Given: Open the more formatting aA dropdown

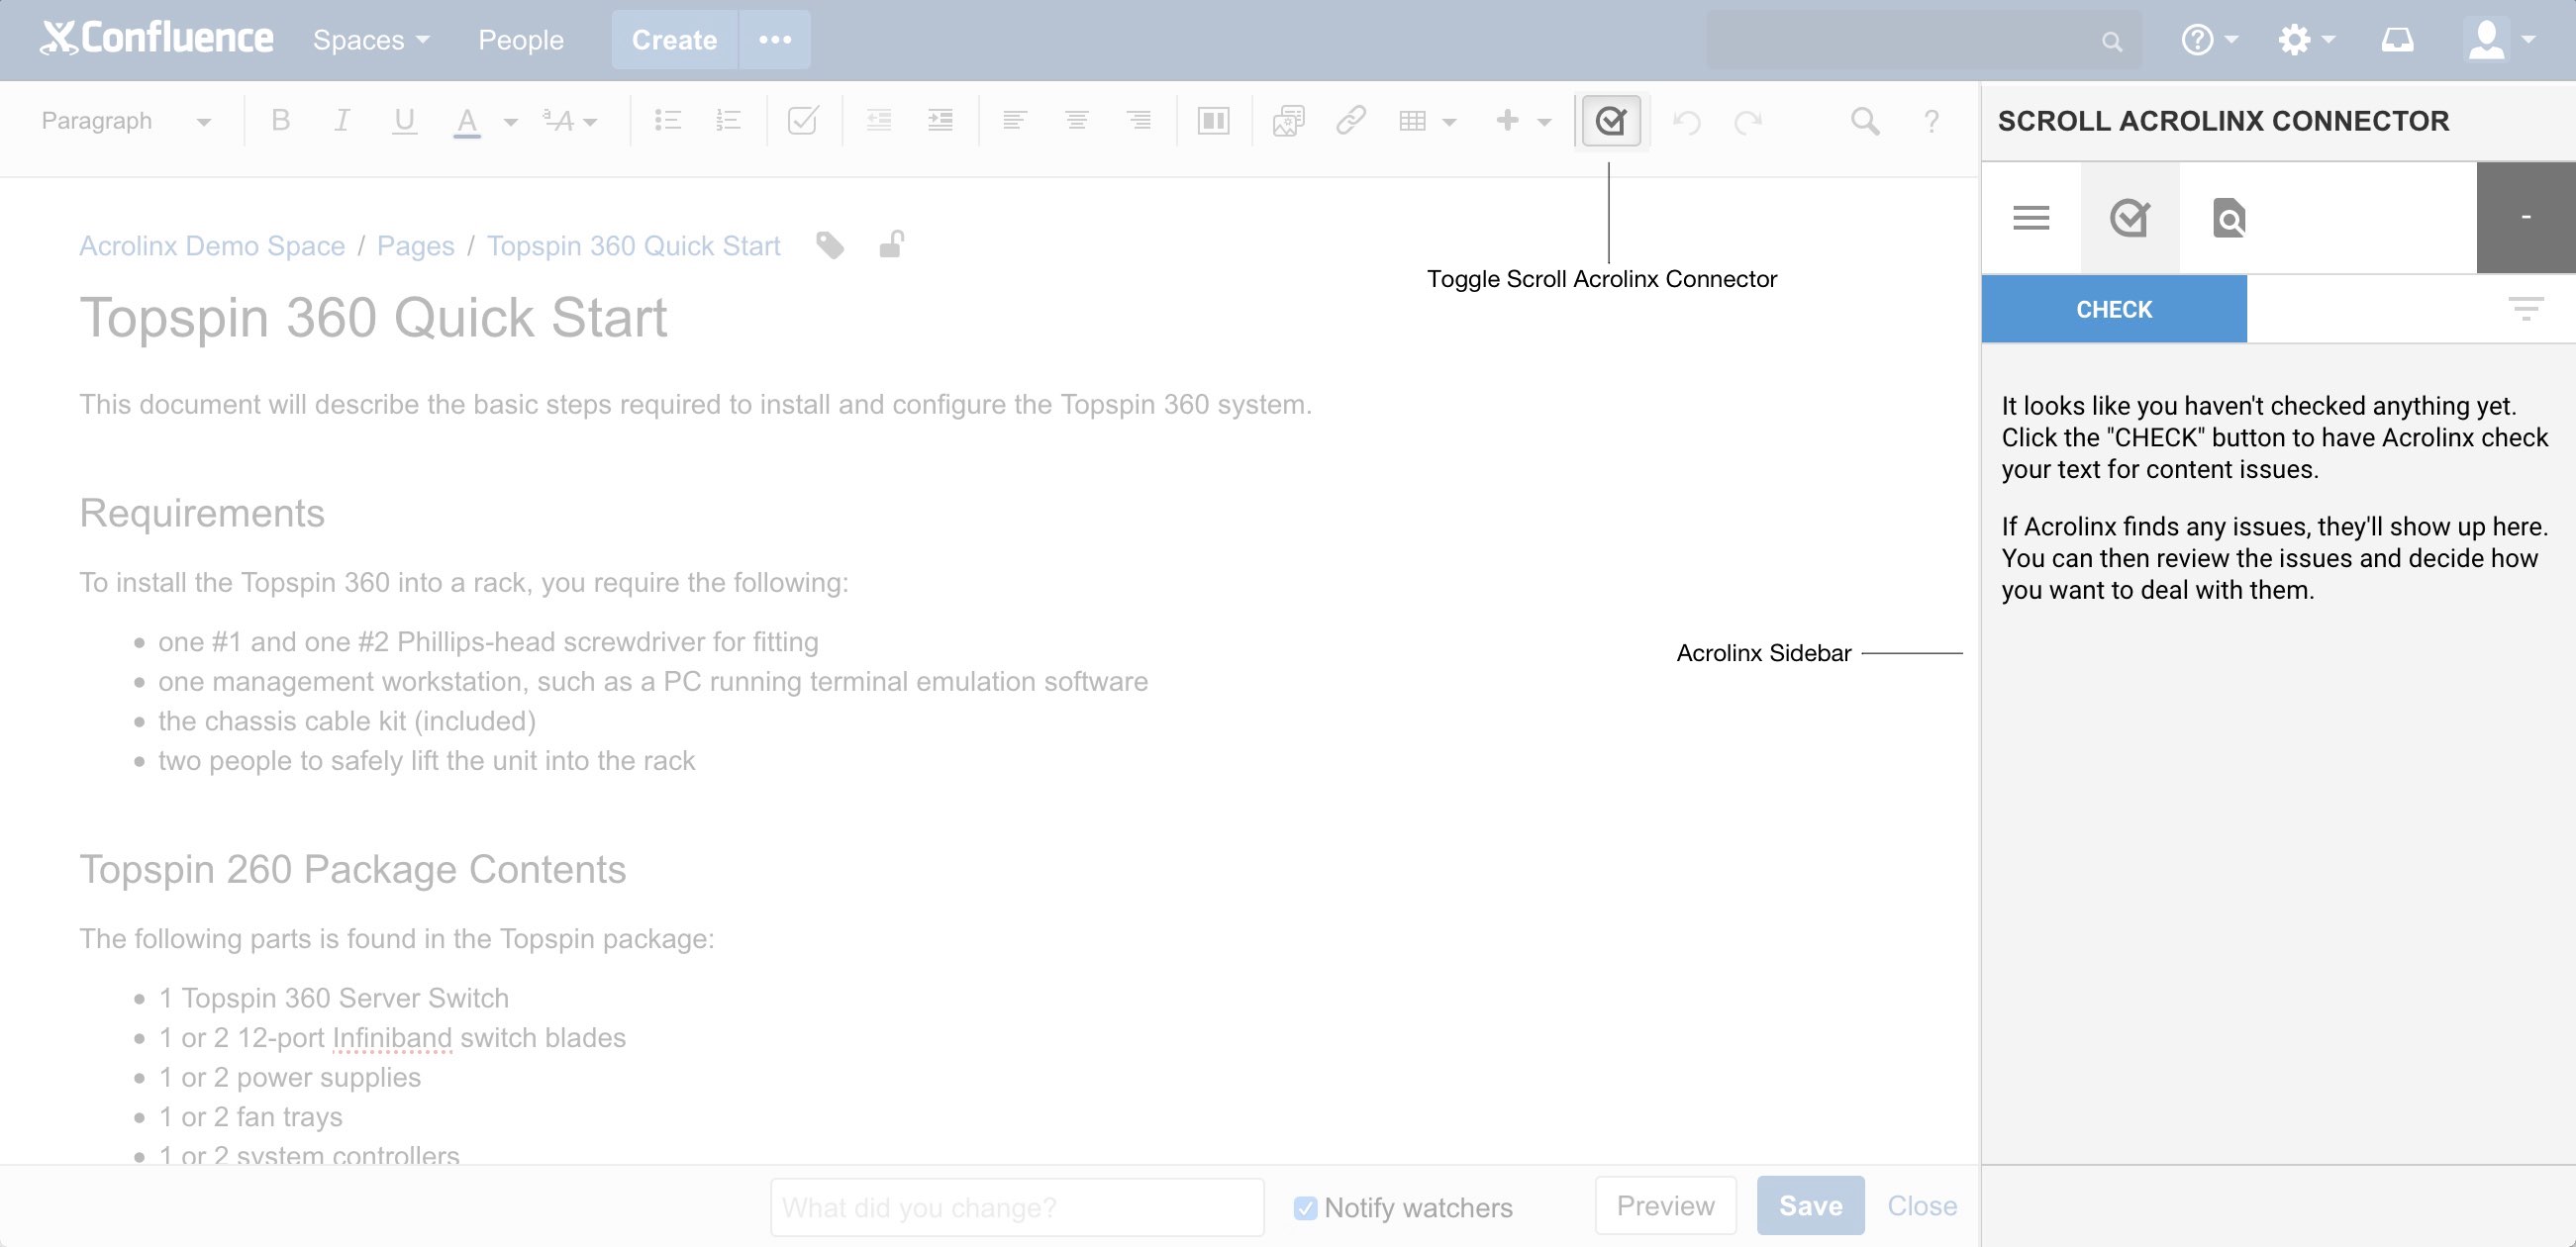Looking at the screenshot, I should point(570,121).
